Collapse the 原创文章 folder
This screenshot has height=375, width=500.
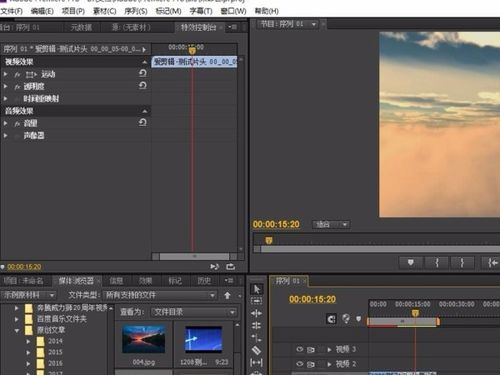pyautogui.click(x=17, y=330)
